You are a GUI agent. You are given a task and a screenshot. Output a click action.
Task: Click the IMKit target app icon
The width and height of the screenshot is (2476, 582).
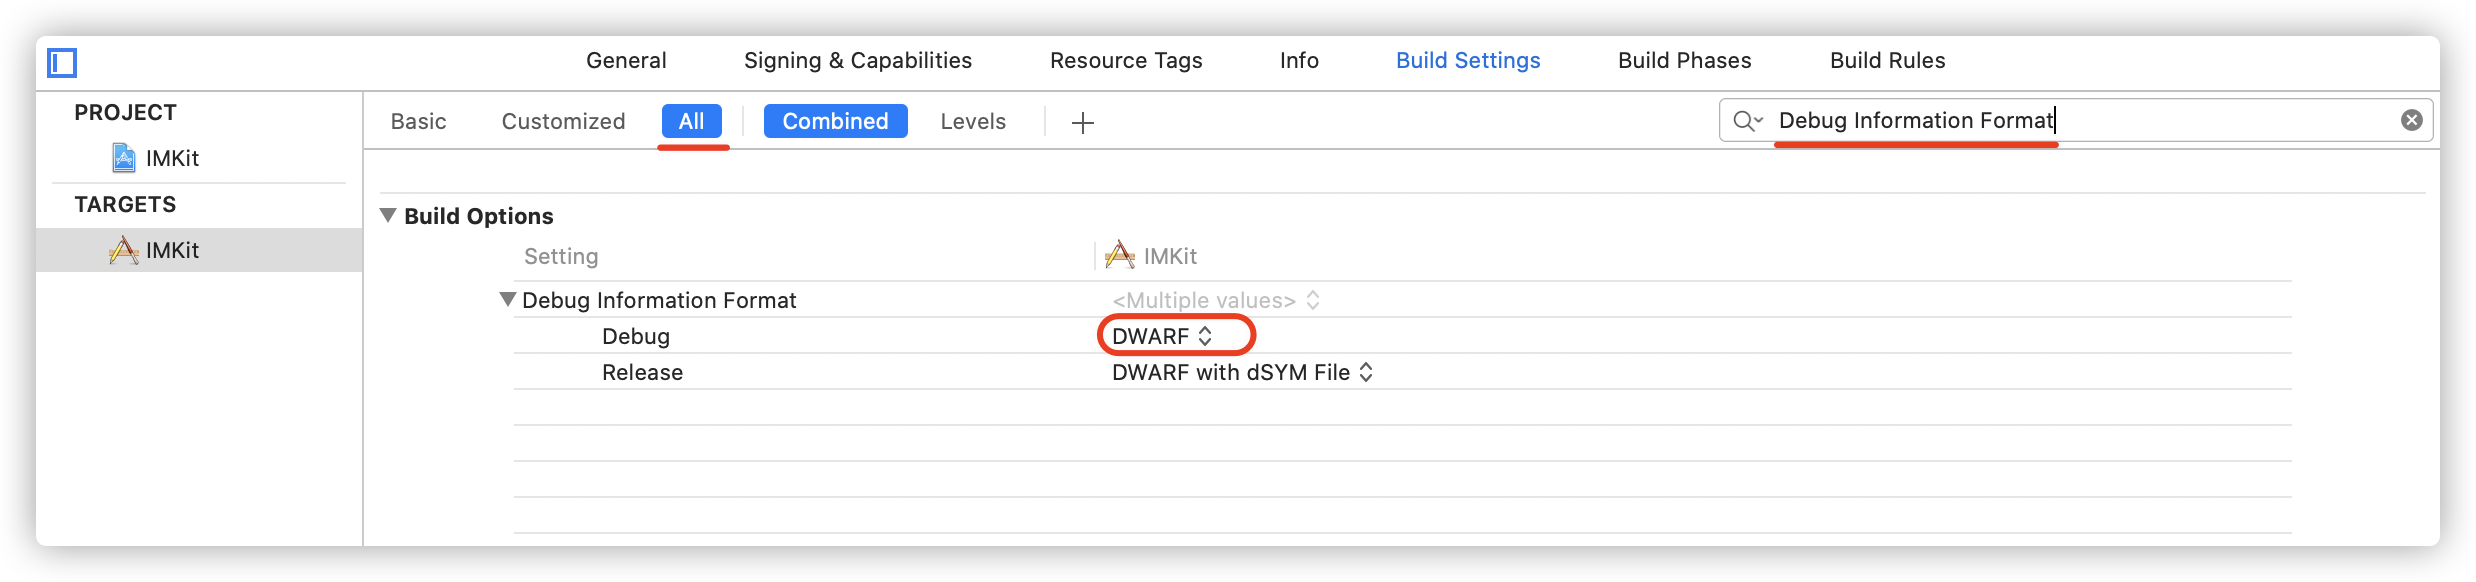point(124,250)
